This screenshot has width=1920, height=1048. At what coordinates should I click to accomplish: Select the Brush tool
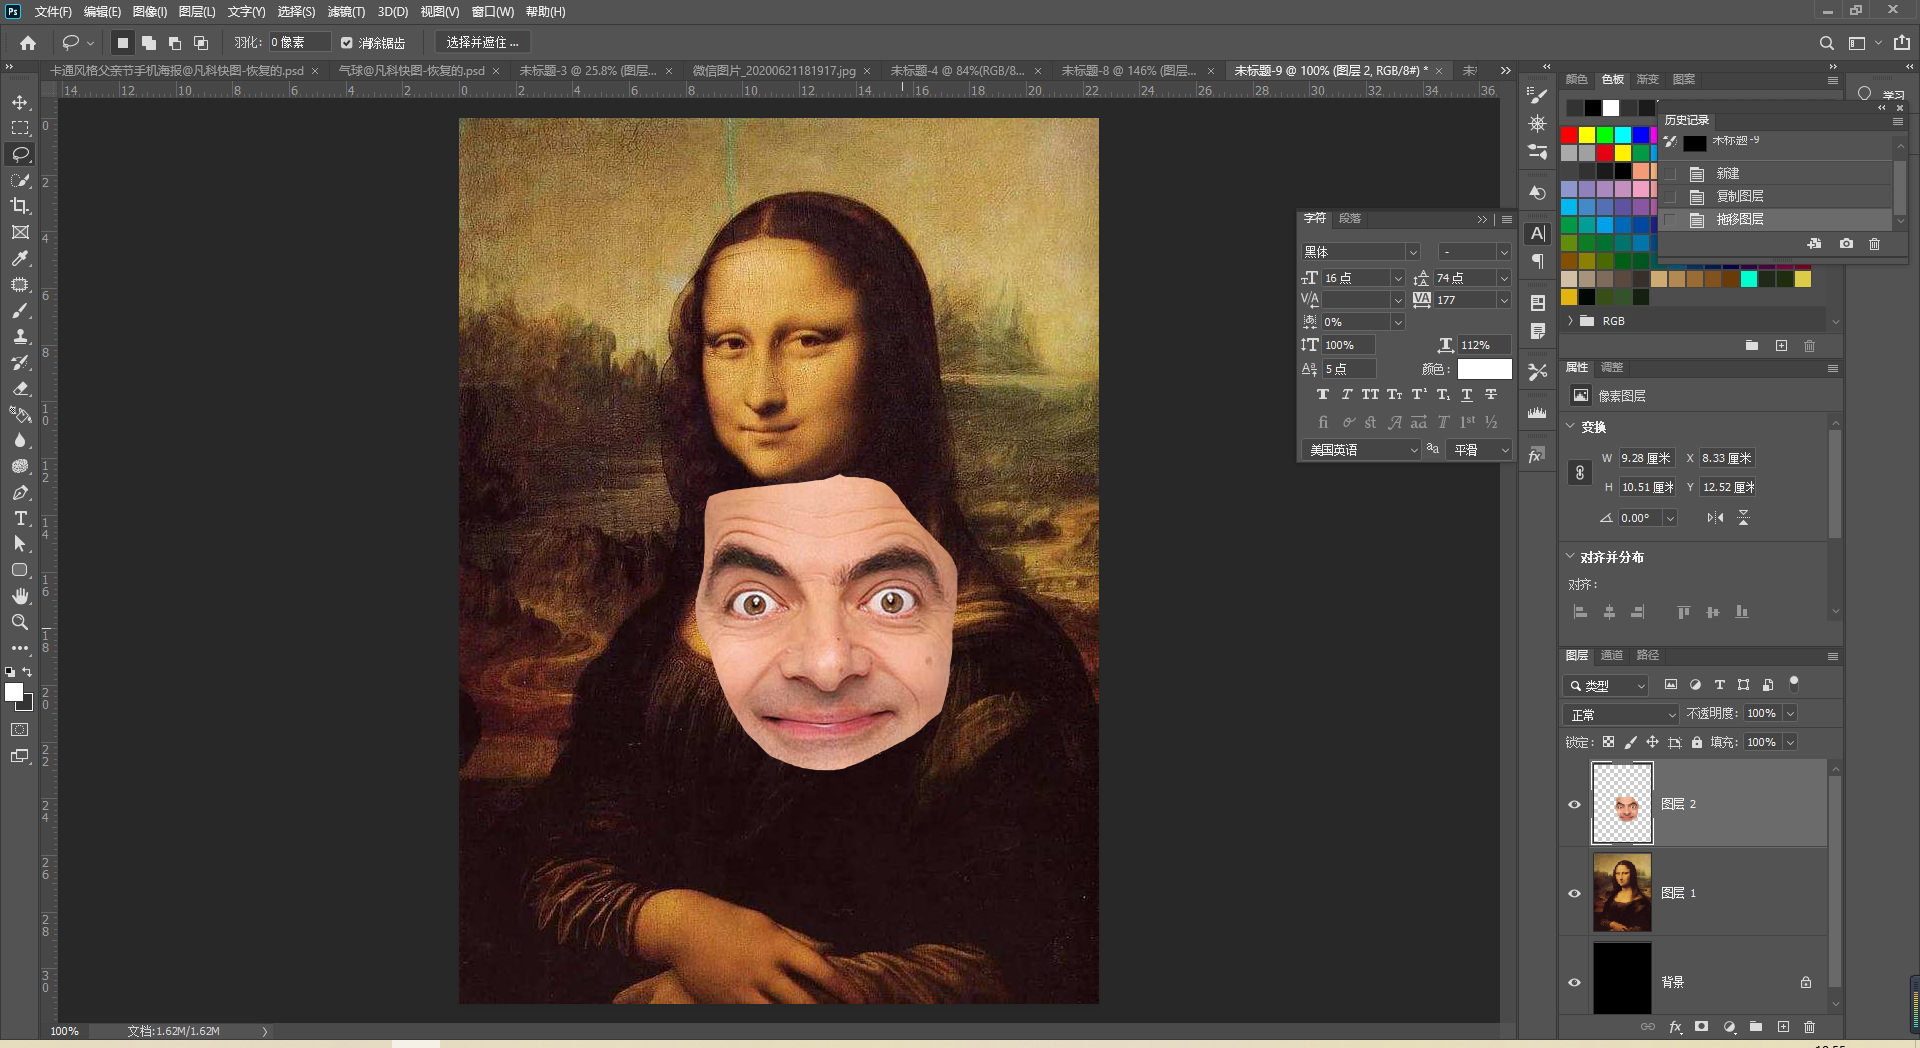(x=20, y=310)
